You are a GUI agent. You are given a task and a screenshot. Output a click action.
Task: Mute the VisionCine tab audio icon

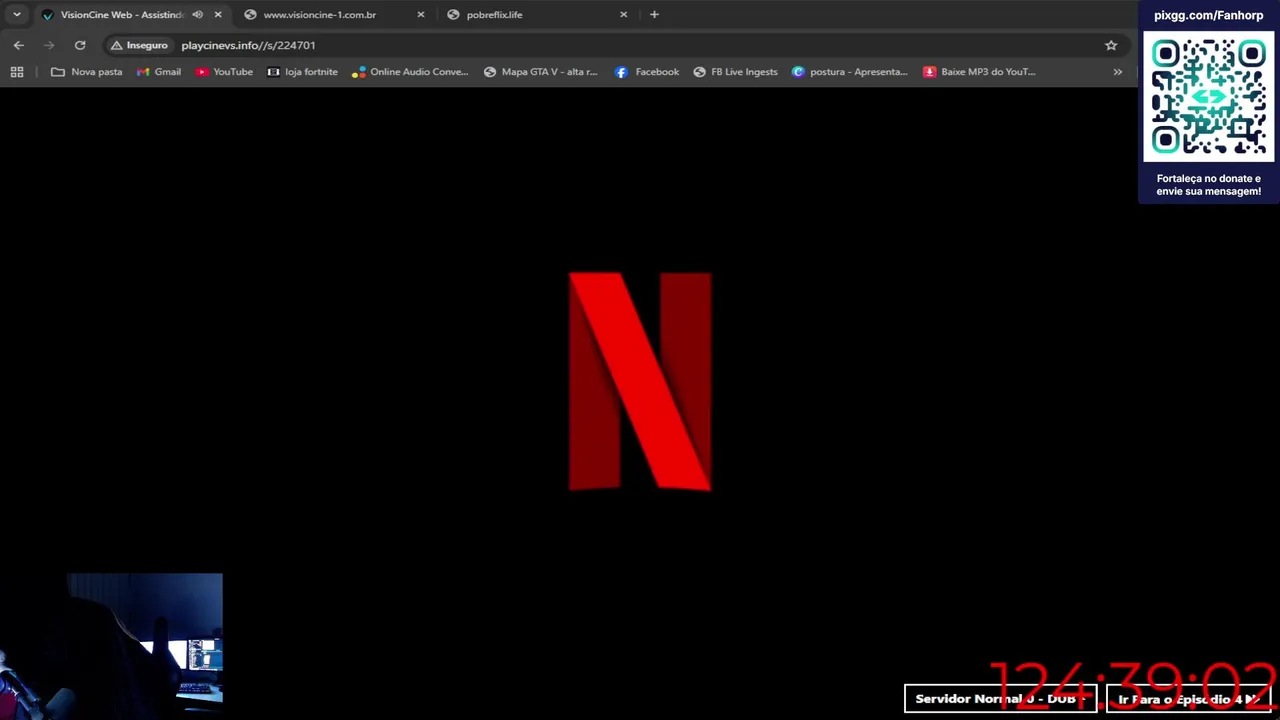click(197, 14)
